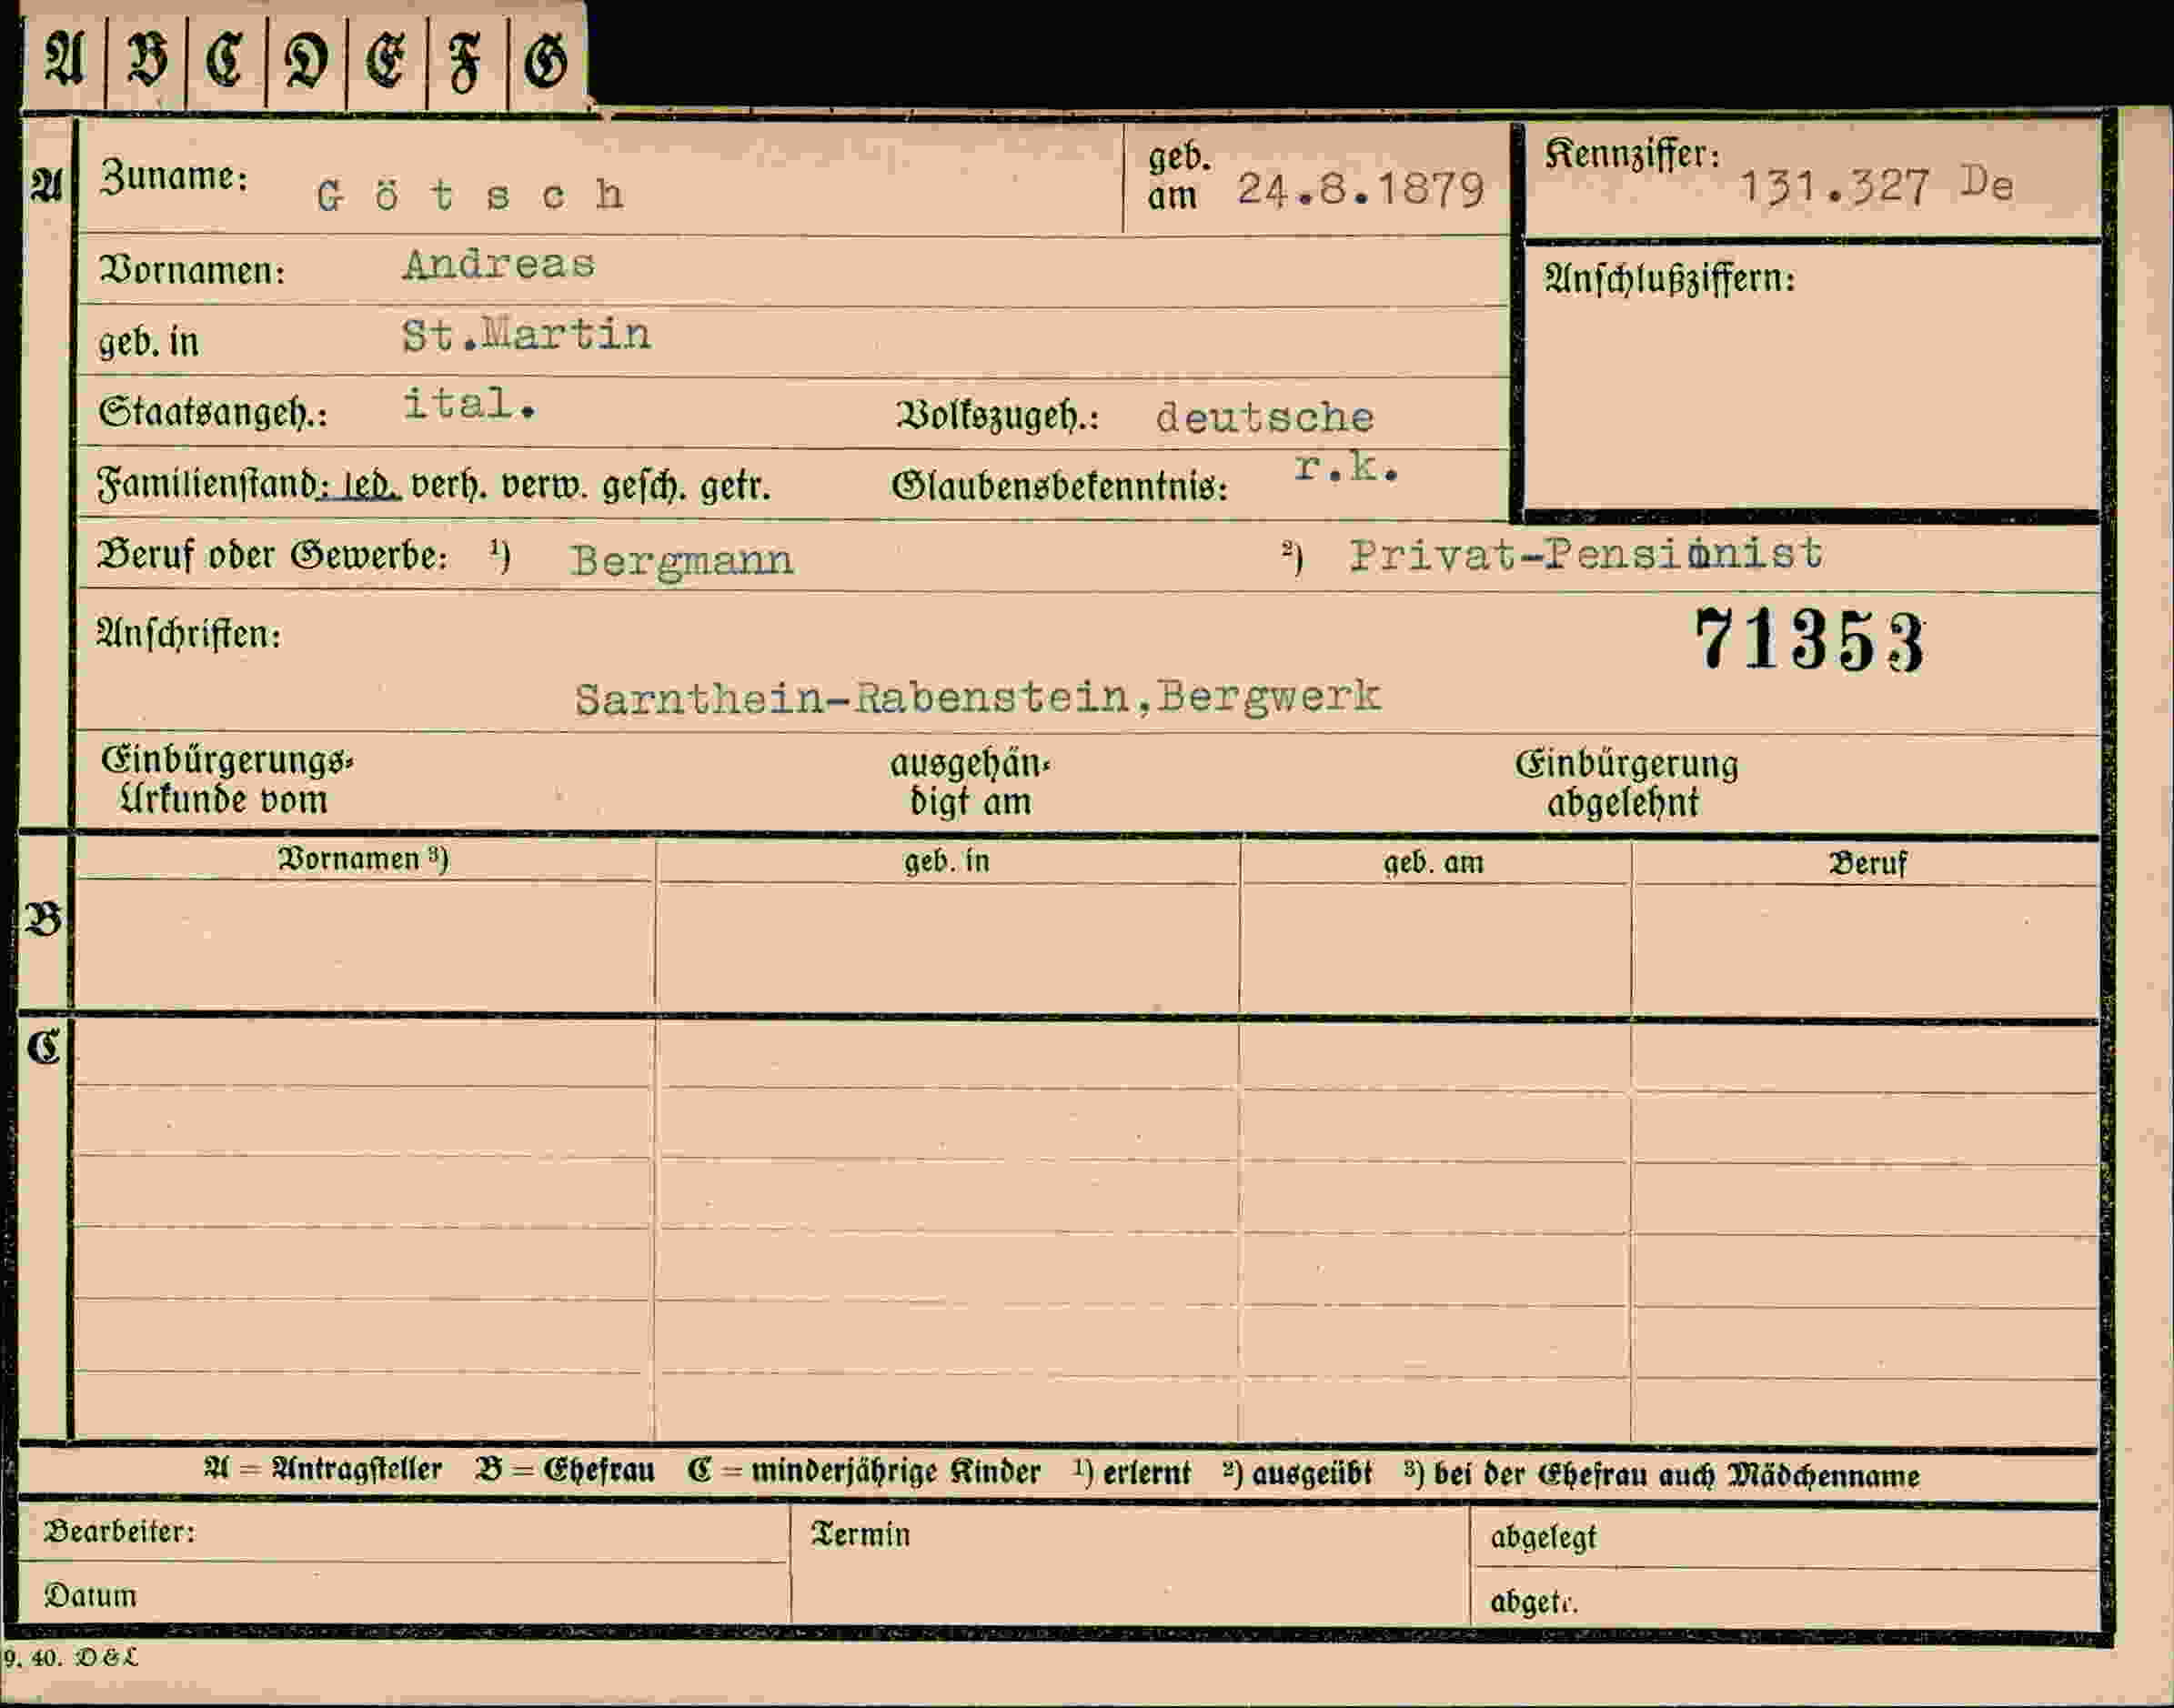
Task: Click the 'Volkszugeh.:' label
Action: (998, 416)
